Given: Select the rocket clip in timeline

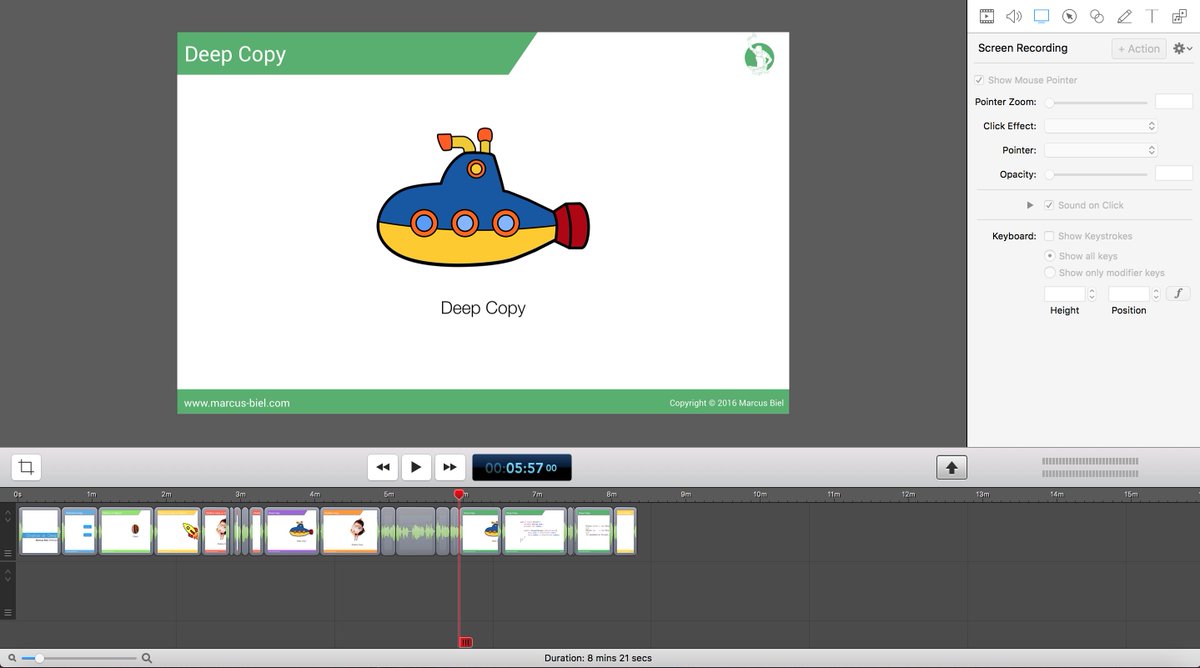Looking at the screenshot, I should click(x=178, y=531).
